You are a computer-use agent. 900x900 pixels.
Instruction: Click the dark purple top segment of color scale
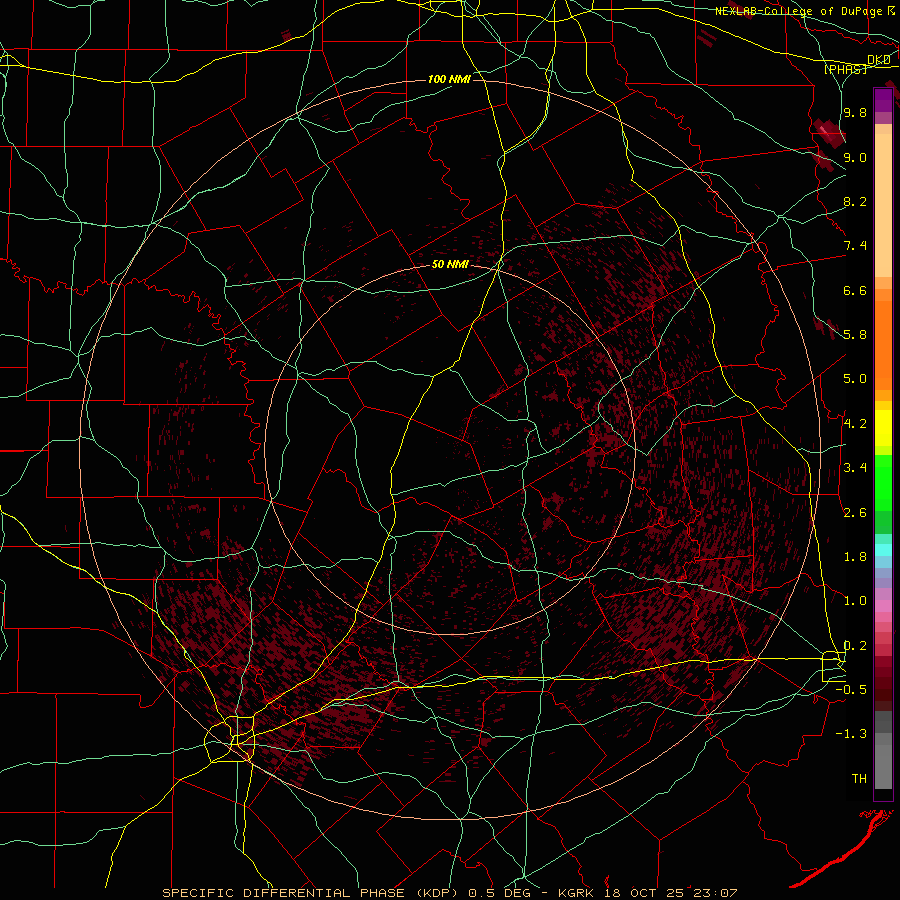point(883,100)
